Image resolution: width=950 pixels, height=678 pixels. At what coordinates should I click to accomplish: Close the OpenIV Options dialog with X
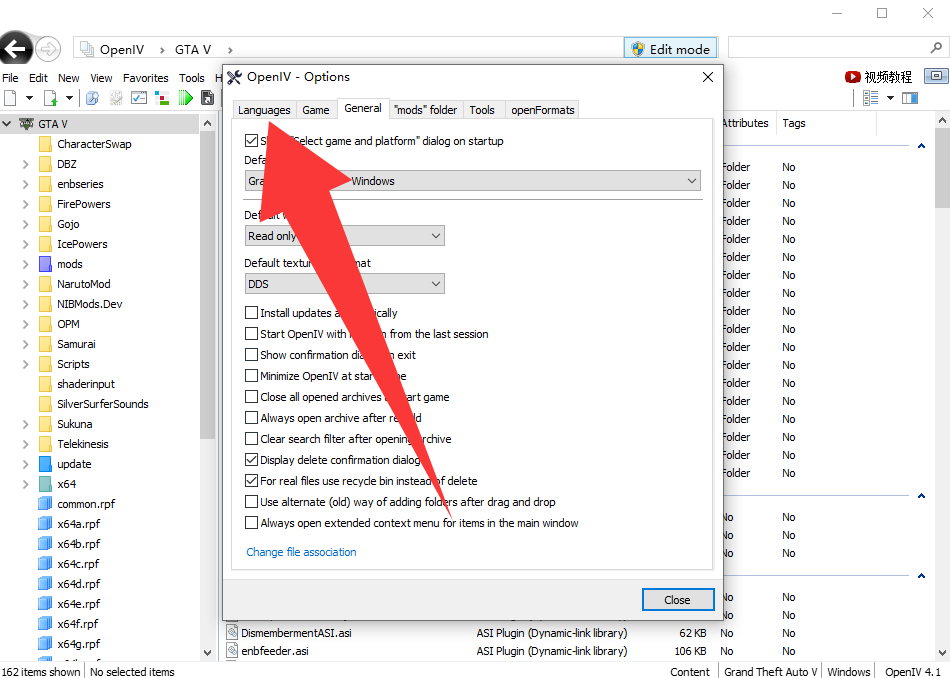(708, 77)
